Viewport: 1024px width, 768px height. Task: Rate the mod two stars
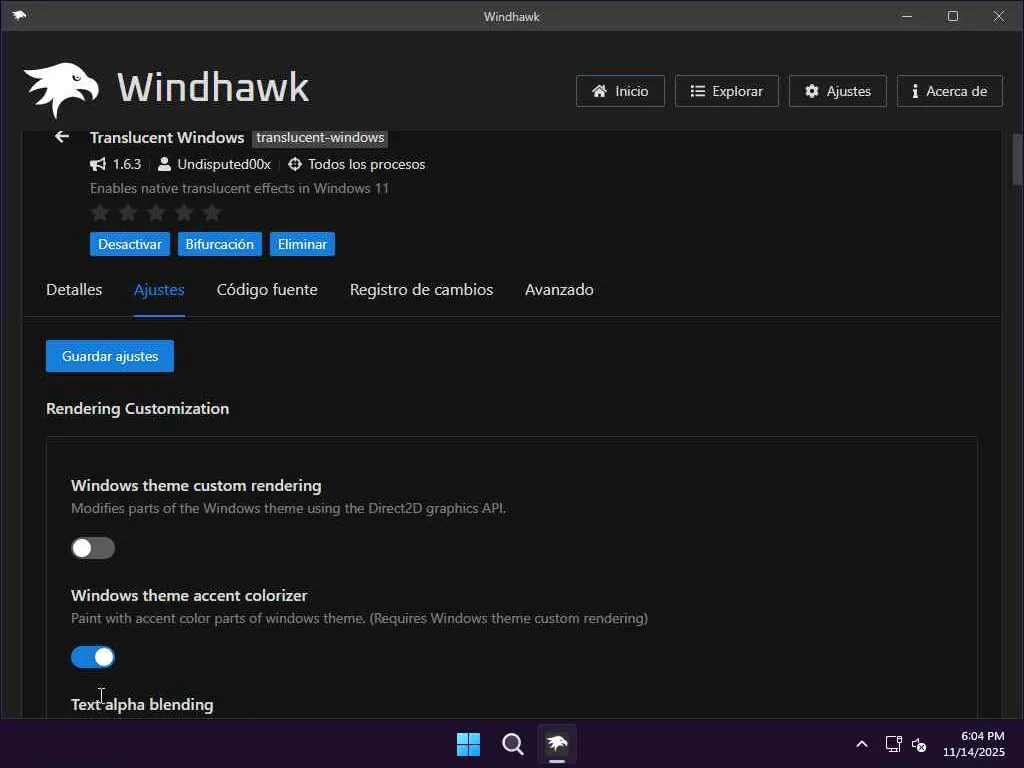pos(128,212)
